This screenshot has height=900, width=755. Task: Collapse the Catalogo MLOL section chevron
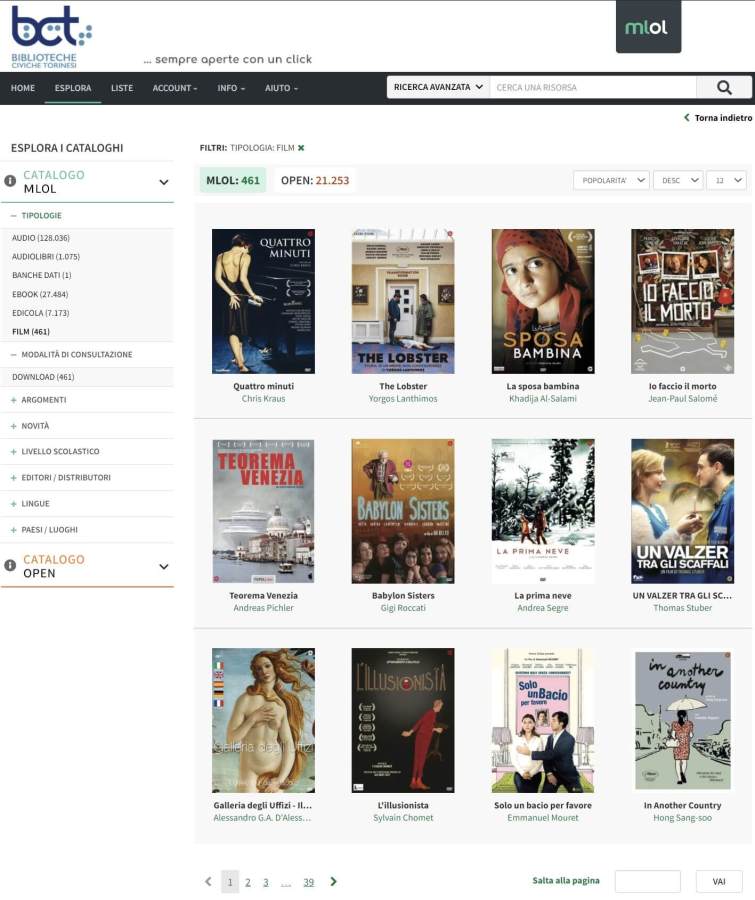164,182
